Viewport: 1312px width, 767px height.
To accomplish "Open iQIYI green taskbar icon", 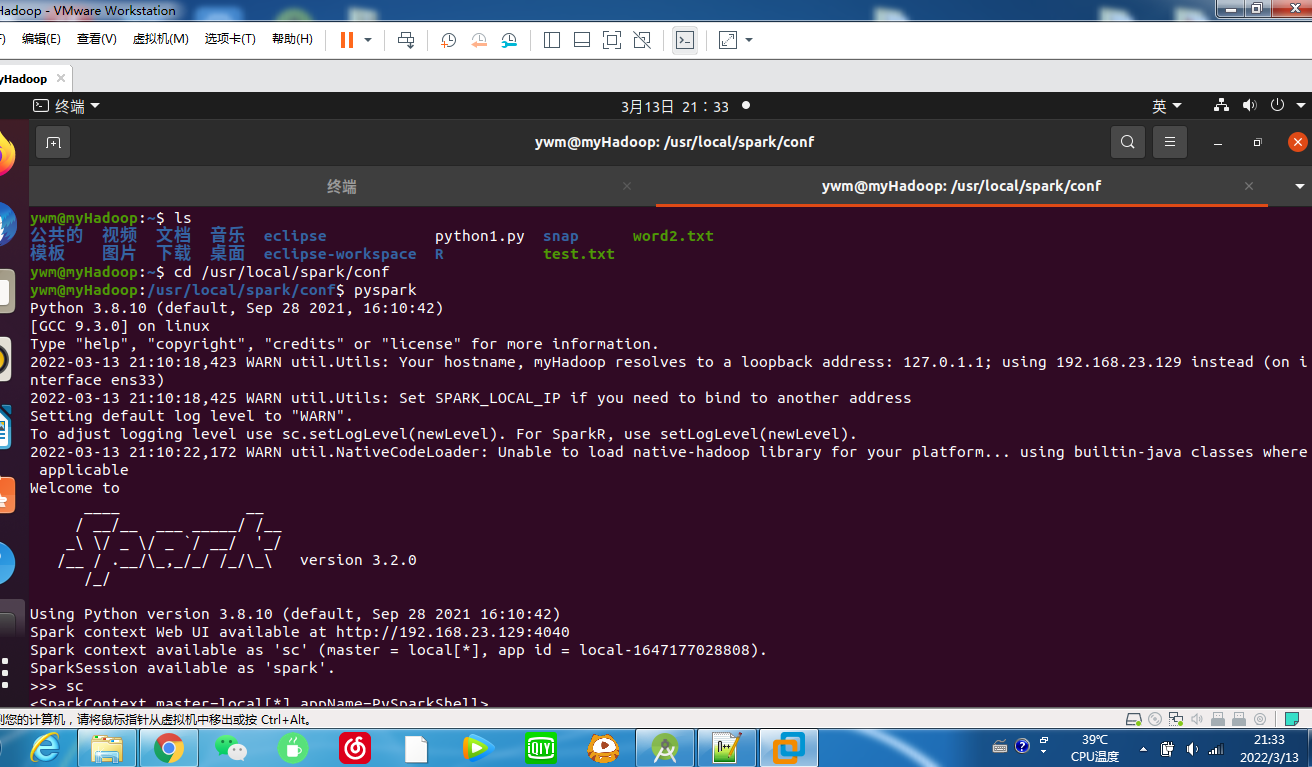I will point(541,747).
